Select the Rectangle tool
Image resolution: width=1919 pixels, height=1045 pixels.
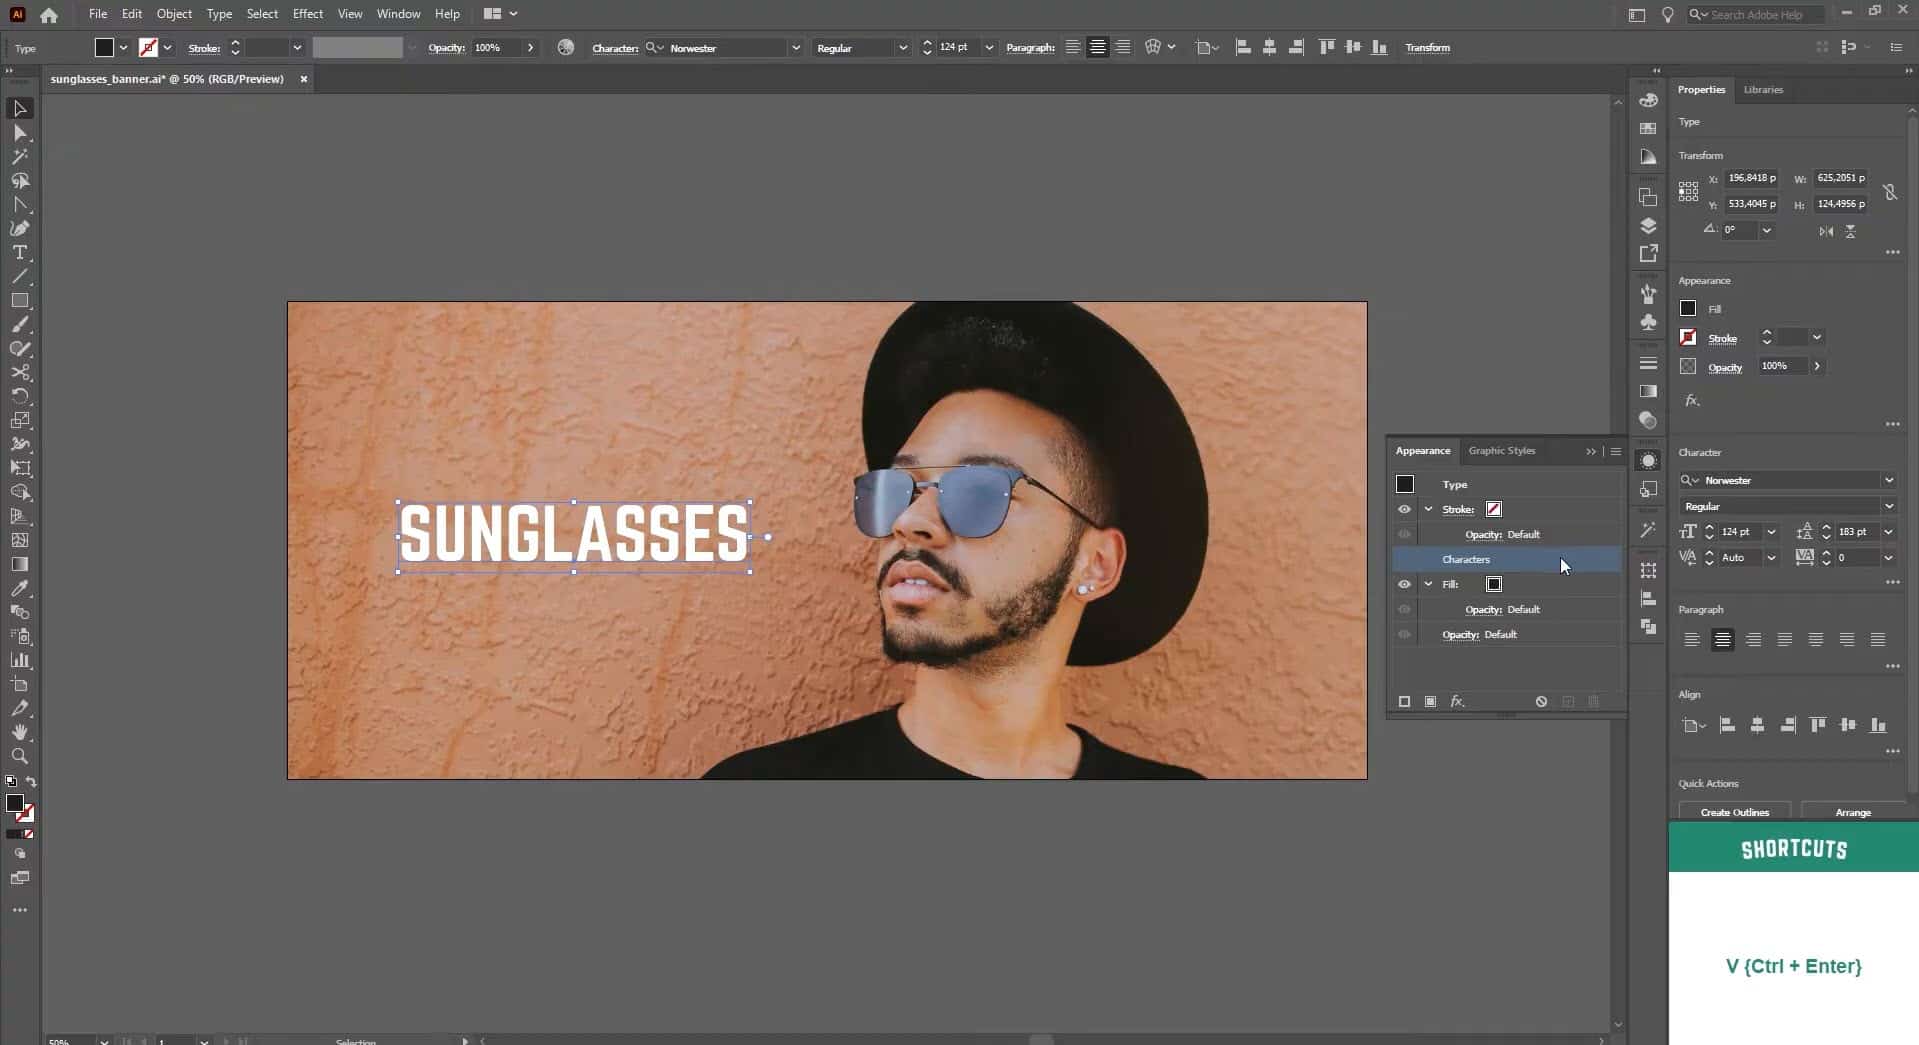click(x=20, y=301)
